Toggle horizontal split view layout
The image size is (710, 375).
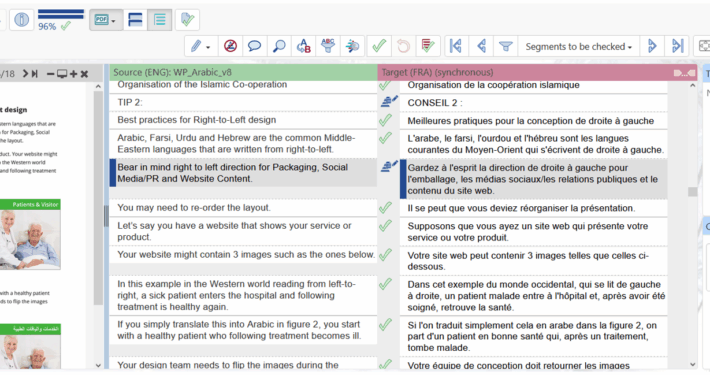[x=135, y=19]
